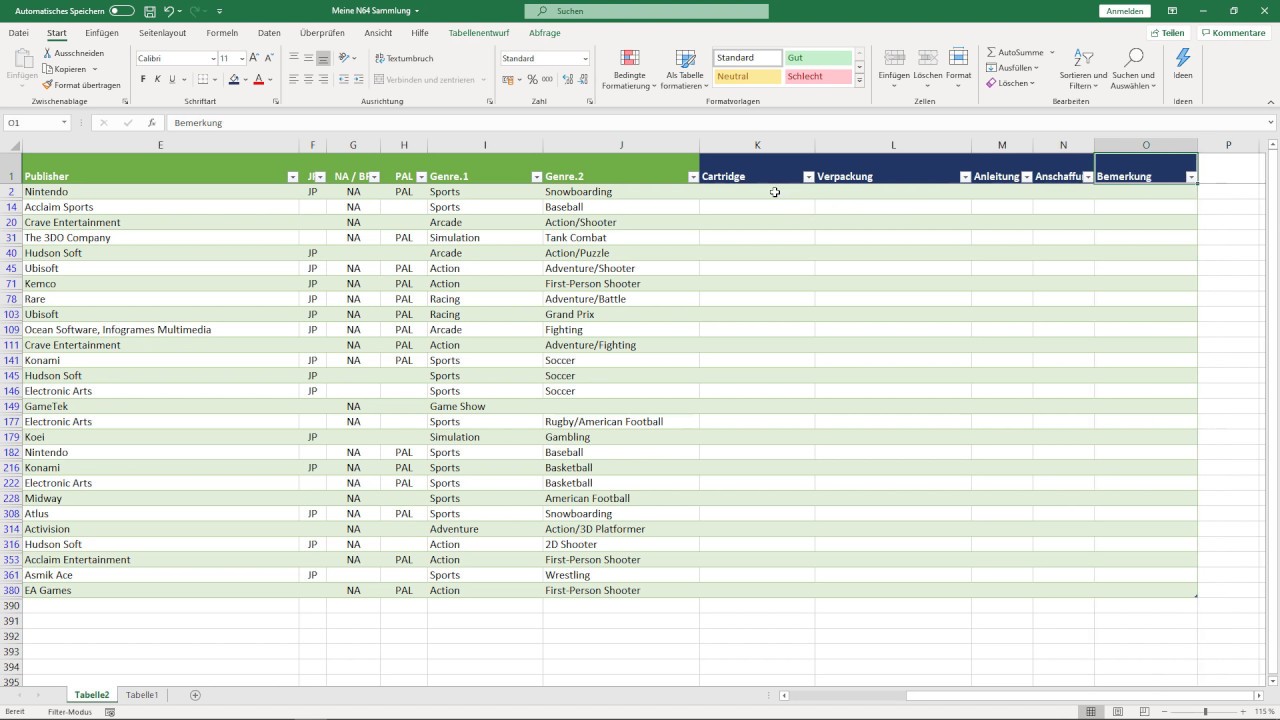Click the Save disk icon
The height and width of the screenshot is (720, 1280).
(x=149, y=11)
